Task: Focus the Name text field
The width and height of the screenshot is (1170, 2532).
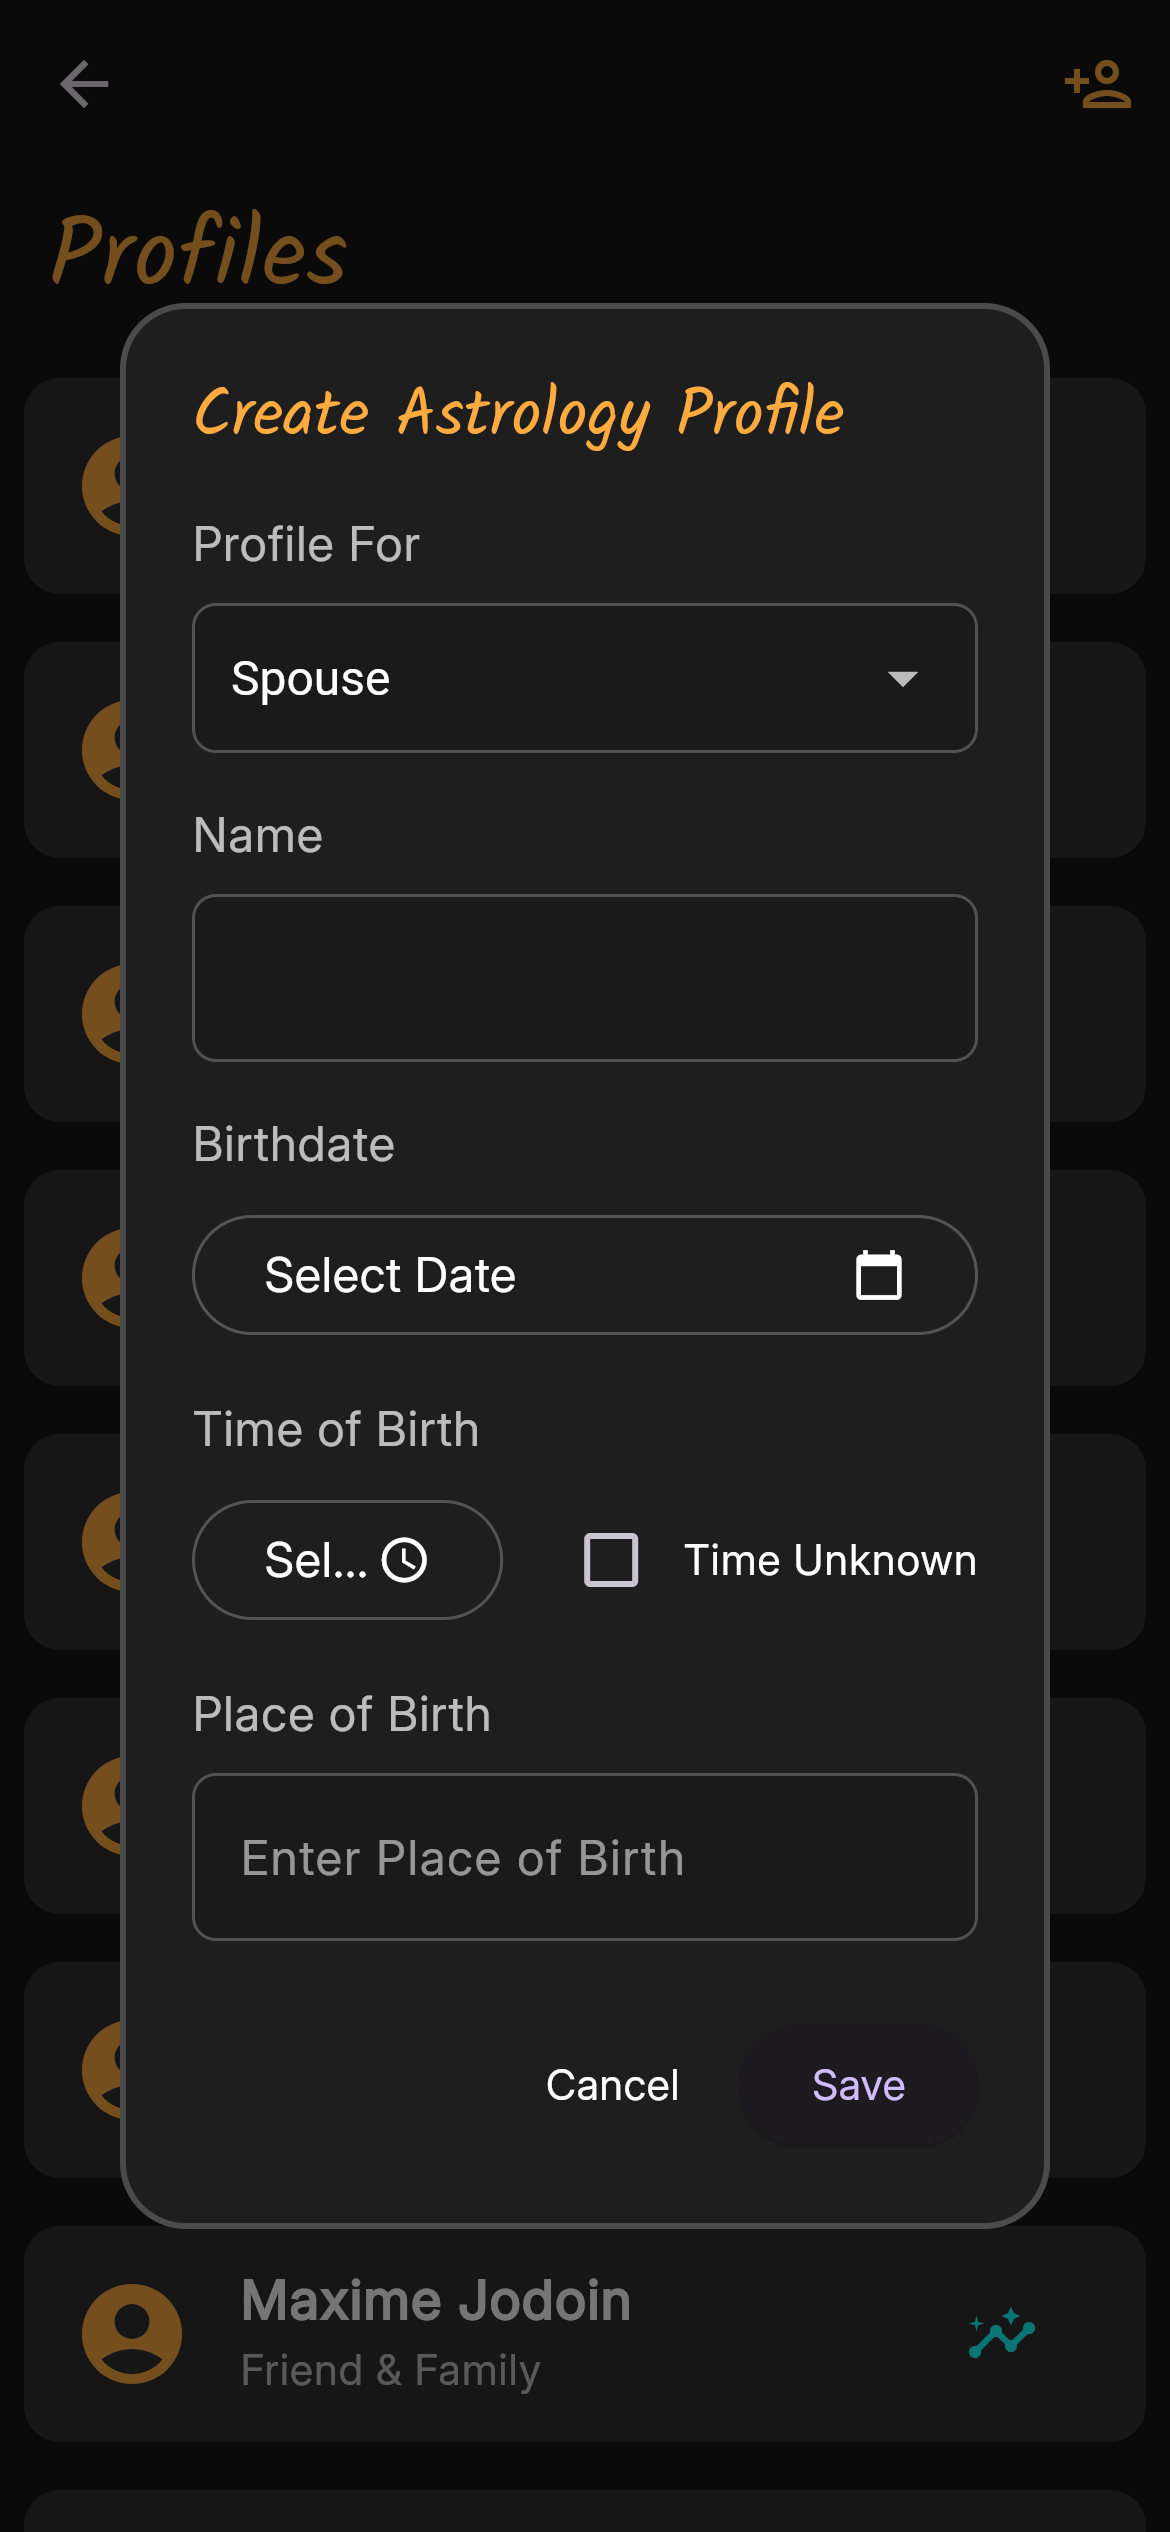Action: (584, 978)
